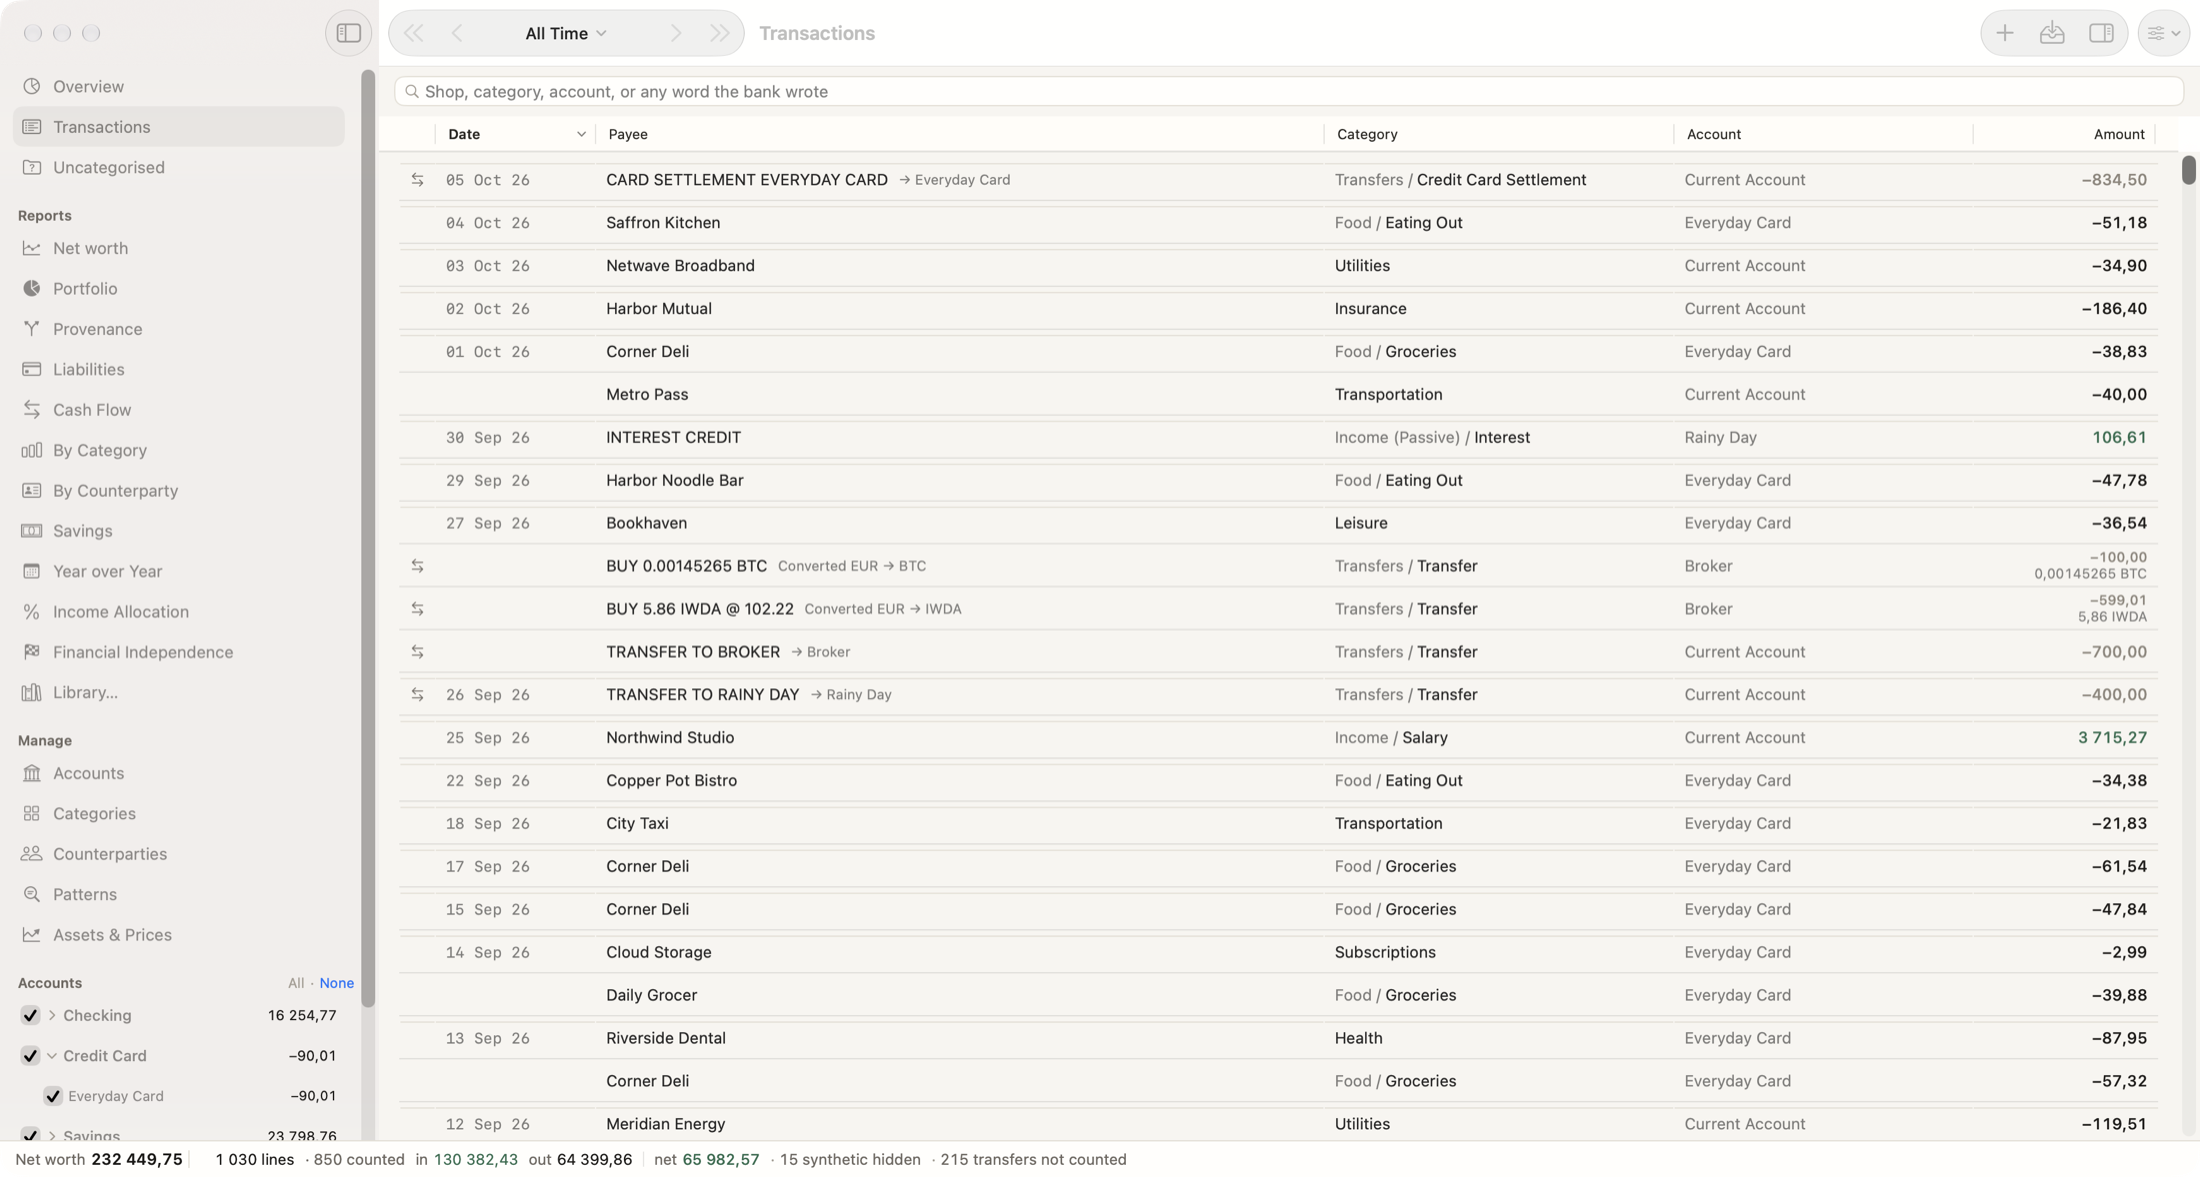Go to previous period arrow
Image resolution: width=2200 pixels, height=1177 pixels.
457,33
